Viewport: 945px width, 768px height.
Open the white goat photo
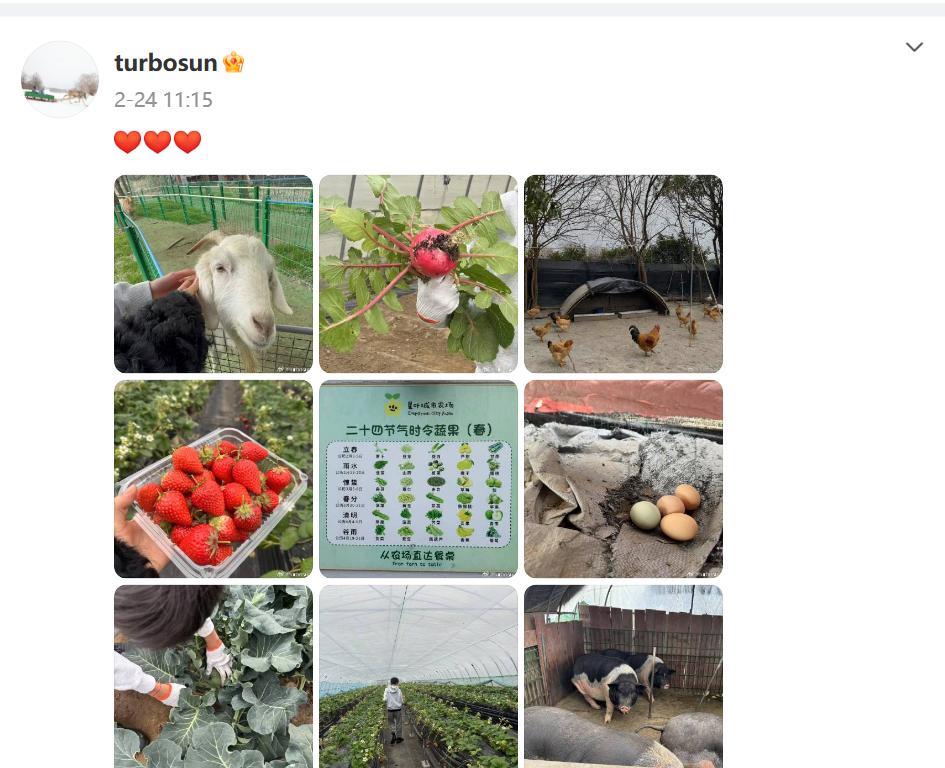[213, 274]
